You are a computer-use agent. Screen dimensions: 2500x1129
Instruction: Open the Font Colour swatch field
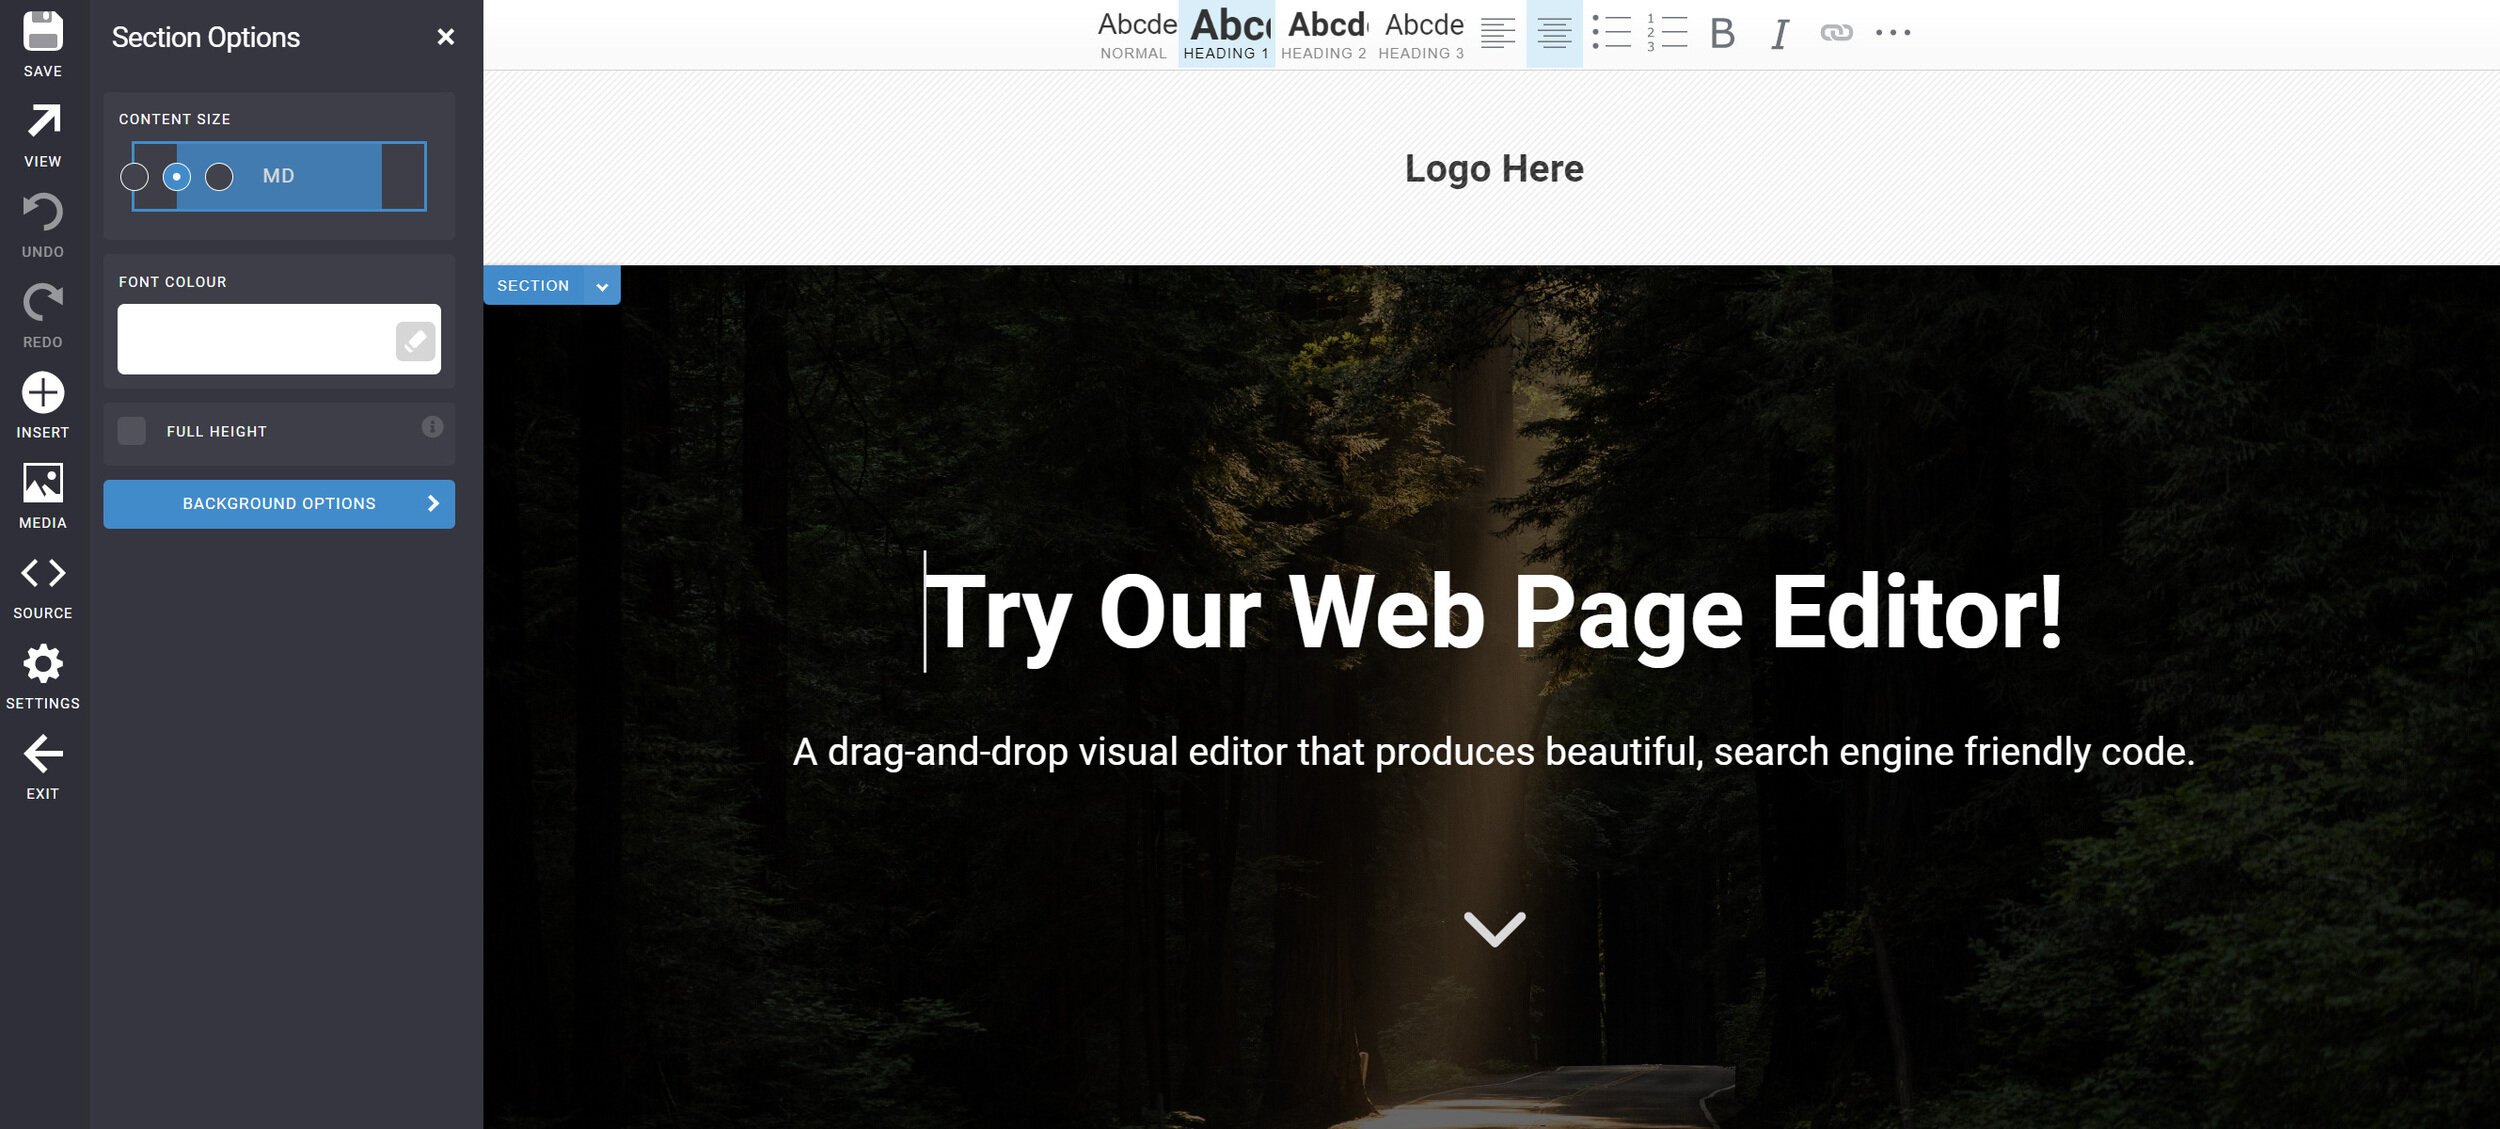pyautogui.click(x=256, y=340)
